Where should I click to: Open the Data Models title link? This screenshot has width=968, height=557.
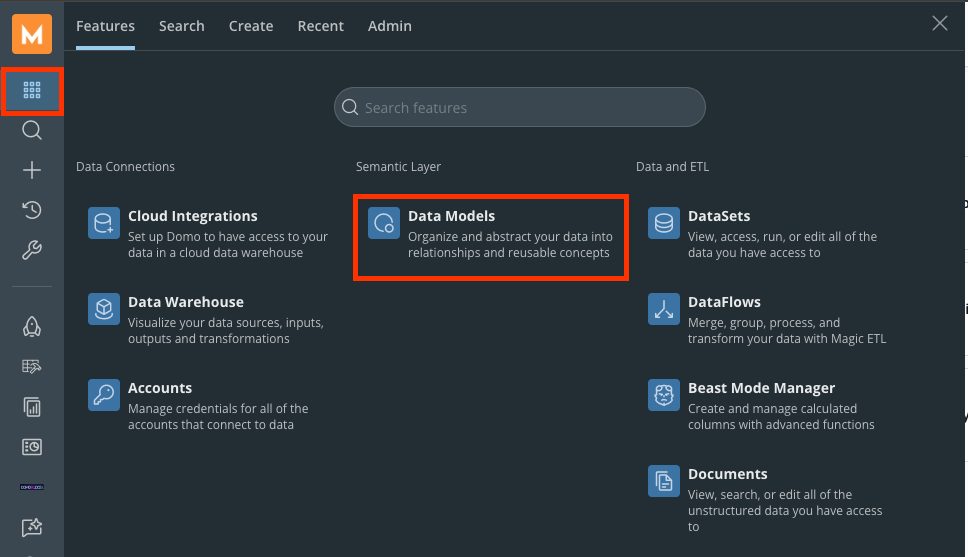451,216
